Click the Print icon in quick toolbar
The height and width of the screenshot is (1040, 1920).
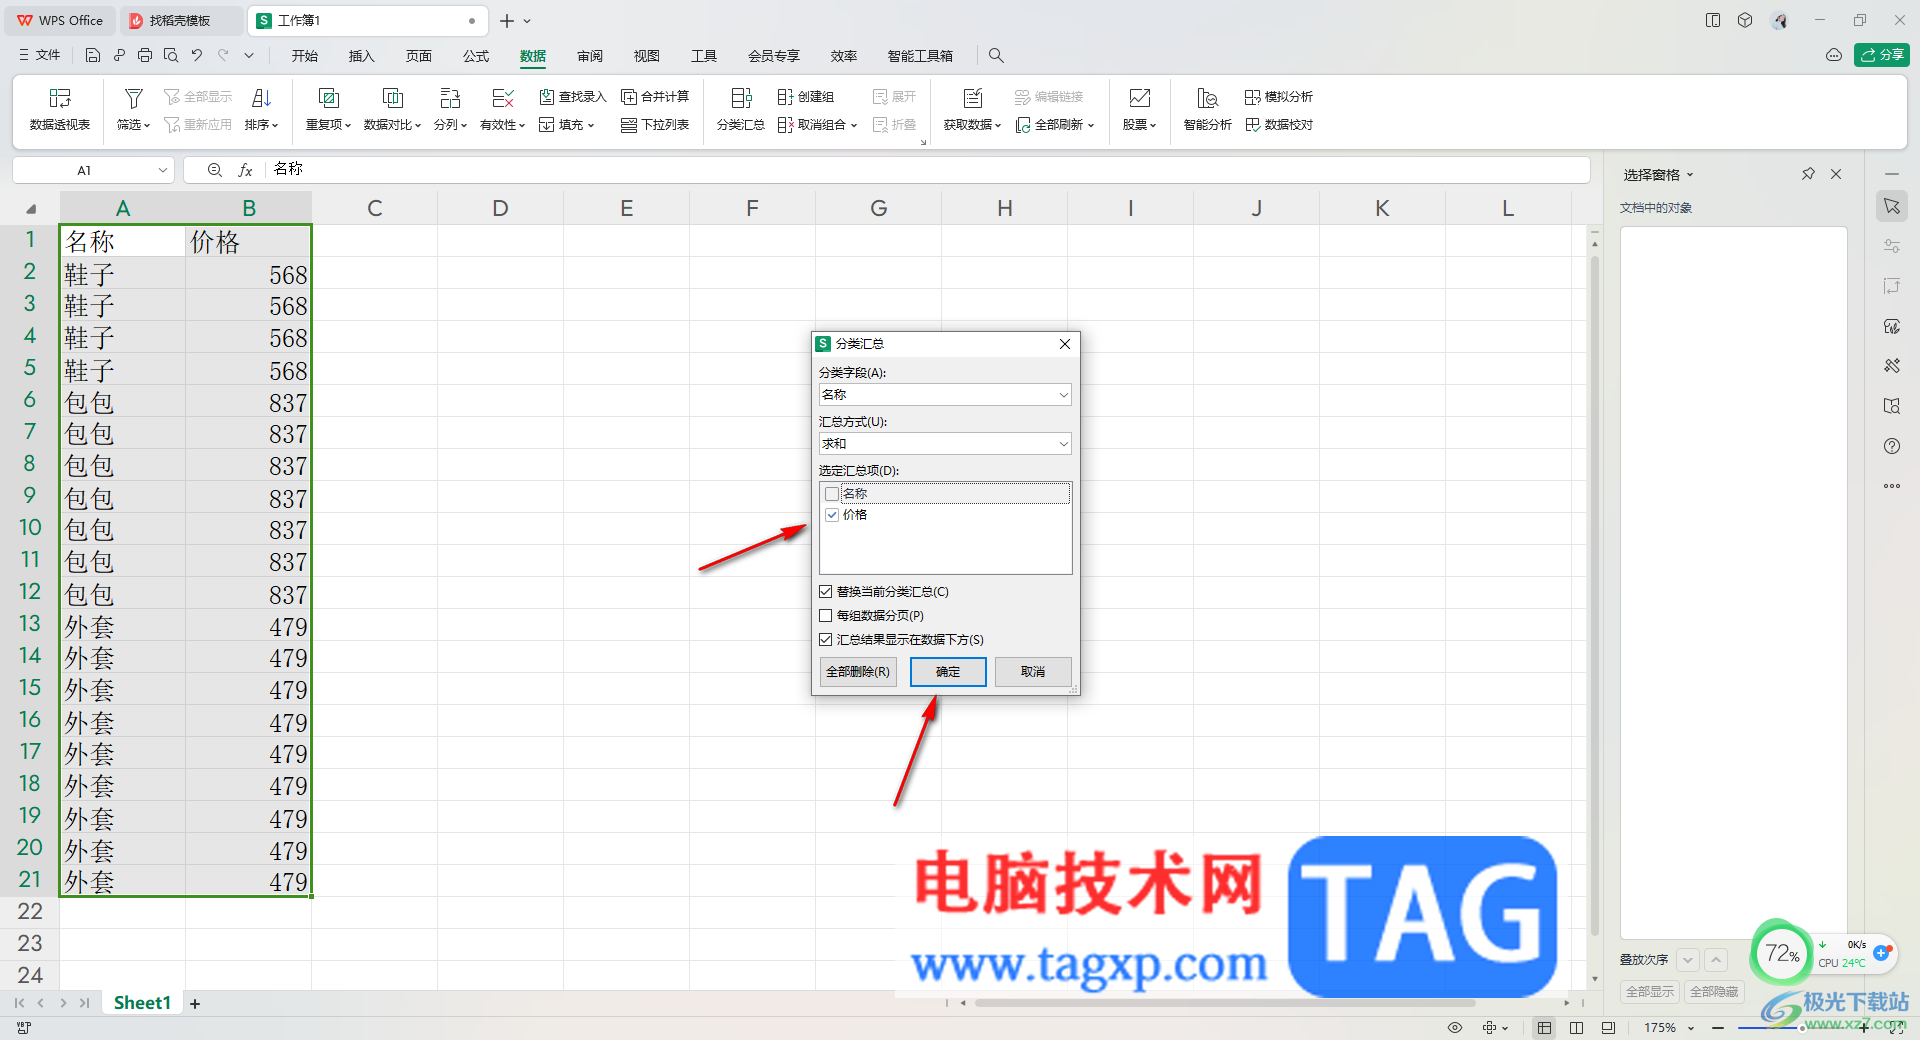point(145,55)
